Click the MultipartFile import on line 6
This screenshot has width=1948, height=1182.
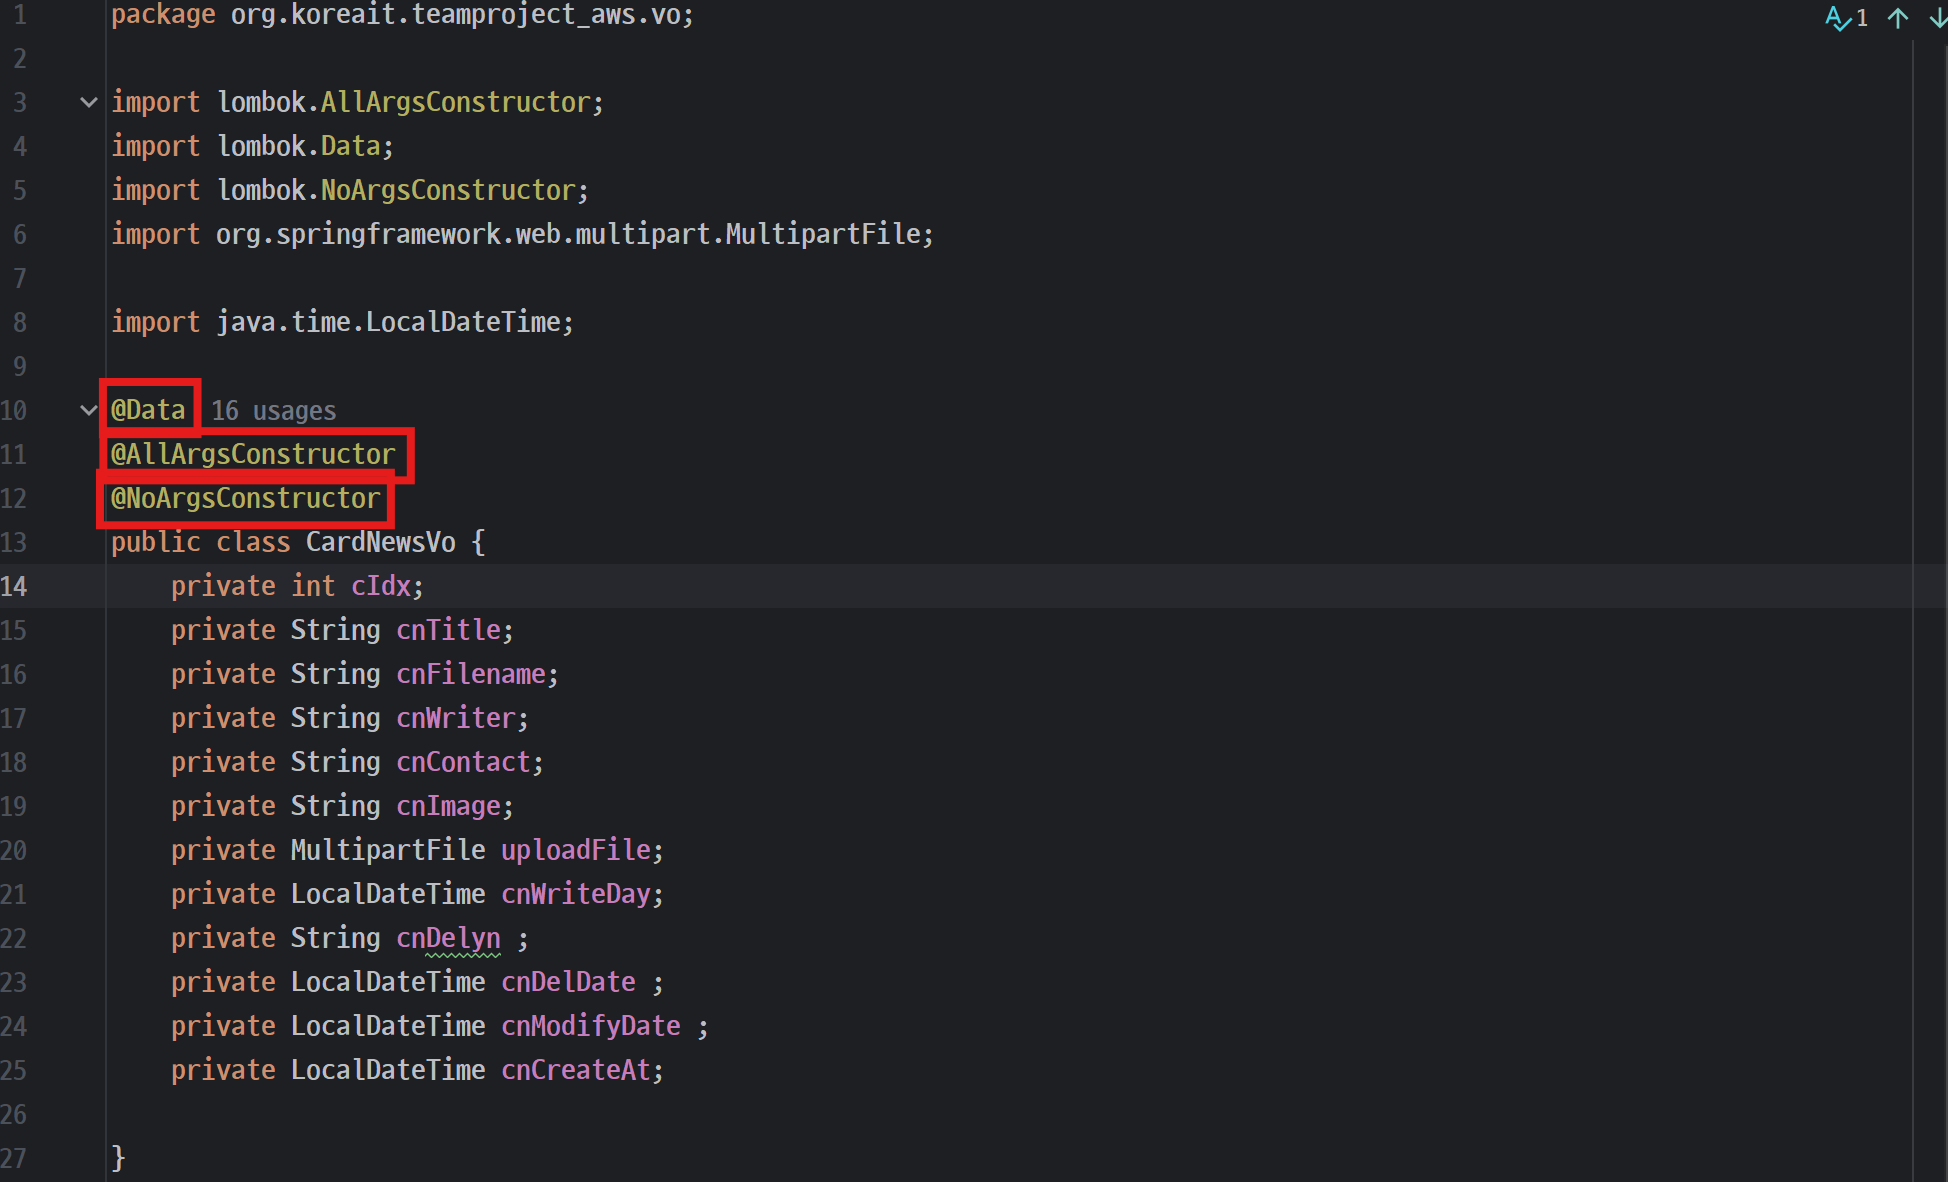click(822, 234)
